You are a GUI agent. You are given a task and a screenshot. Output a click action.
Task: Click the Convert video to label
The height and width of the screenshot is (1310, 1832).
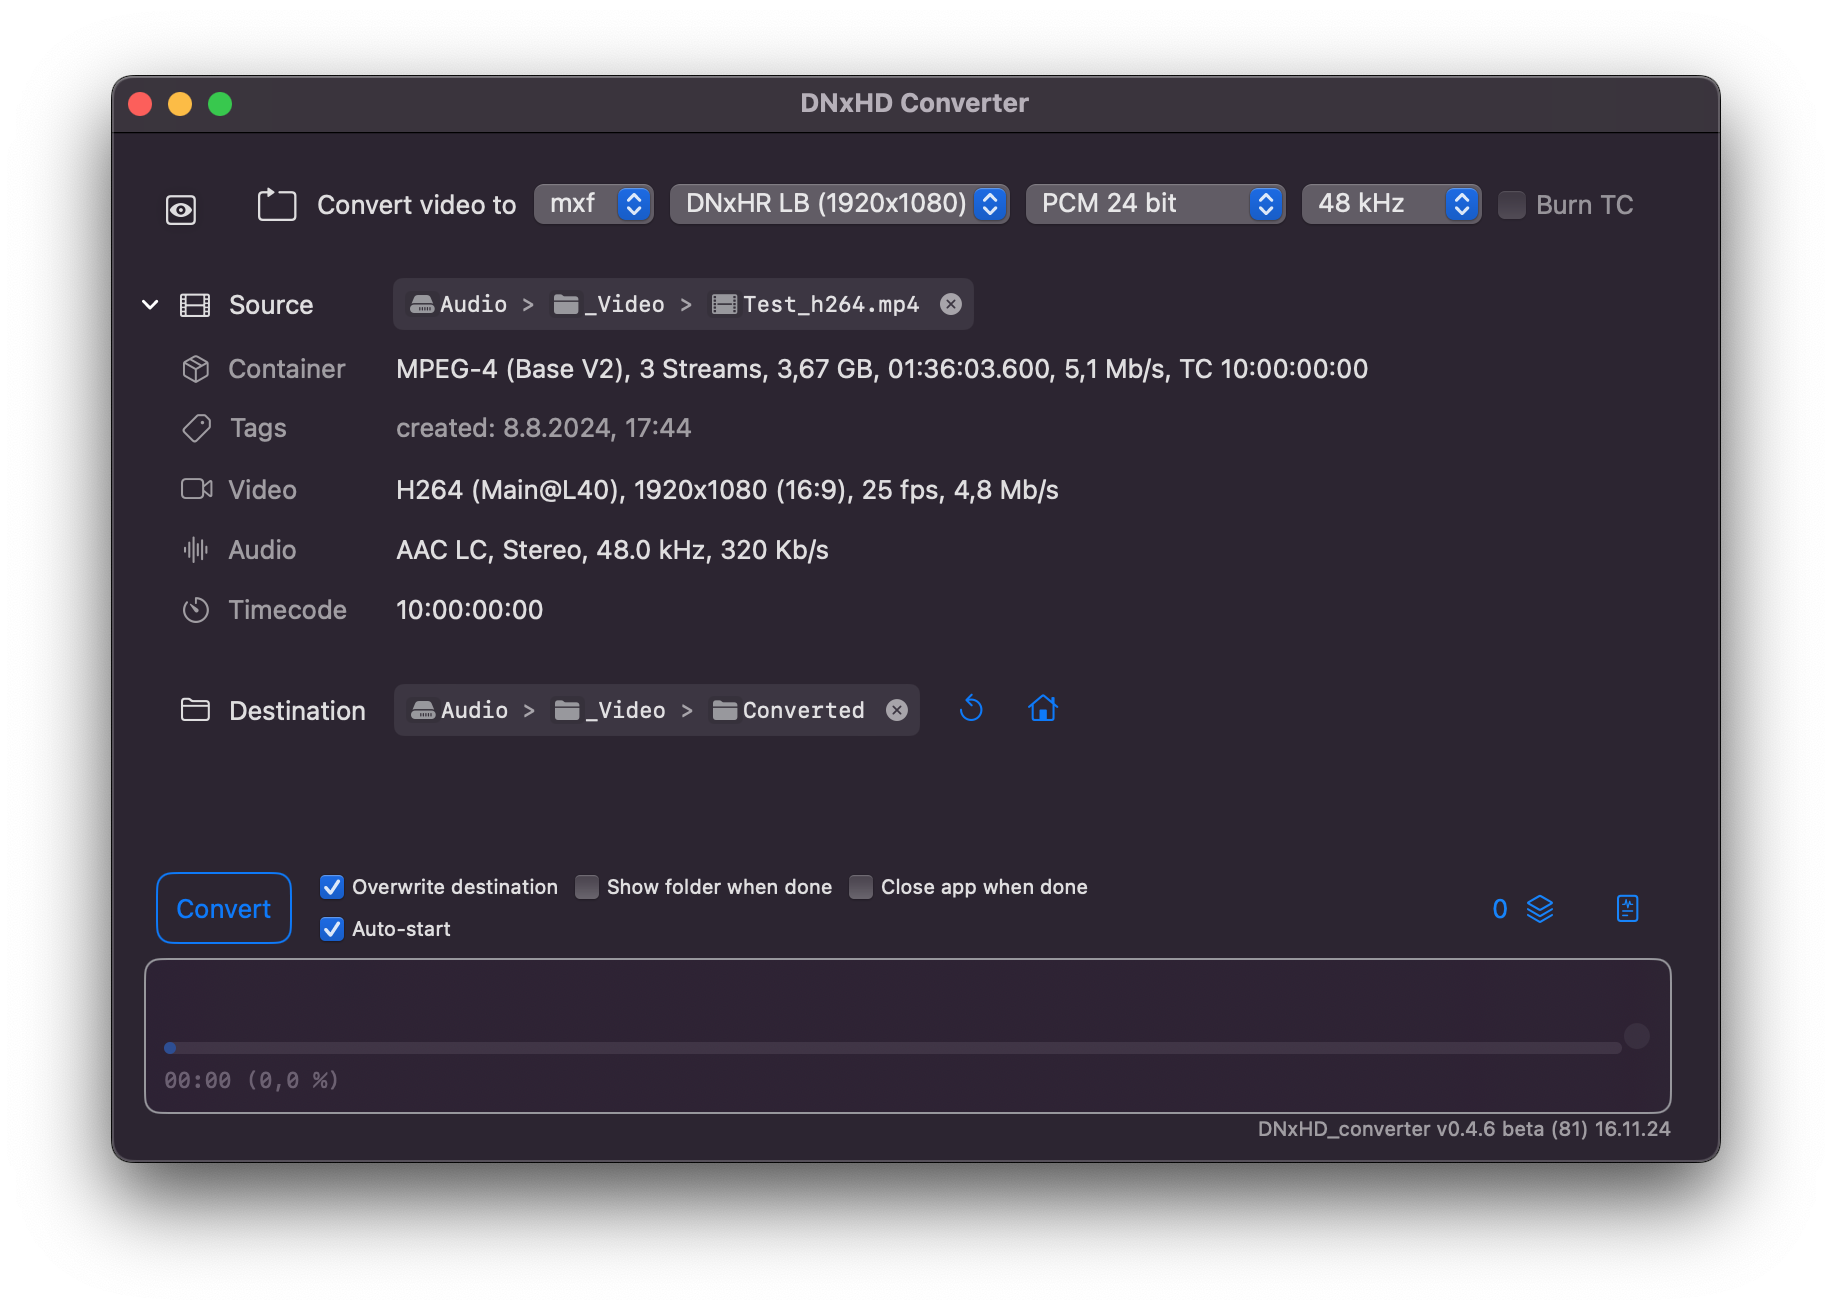417,205
